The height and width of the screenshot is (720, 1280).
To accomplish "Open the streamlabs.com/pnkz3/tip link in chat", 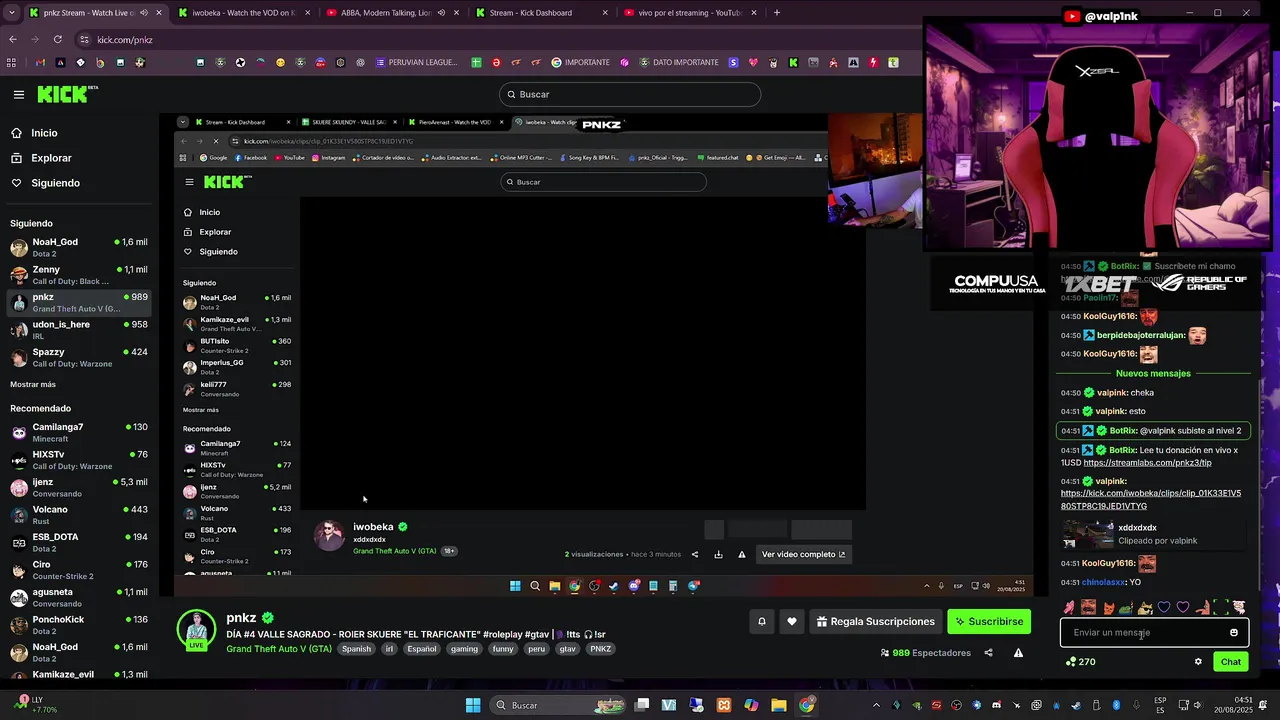I will 1147,463.
